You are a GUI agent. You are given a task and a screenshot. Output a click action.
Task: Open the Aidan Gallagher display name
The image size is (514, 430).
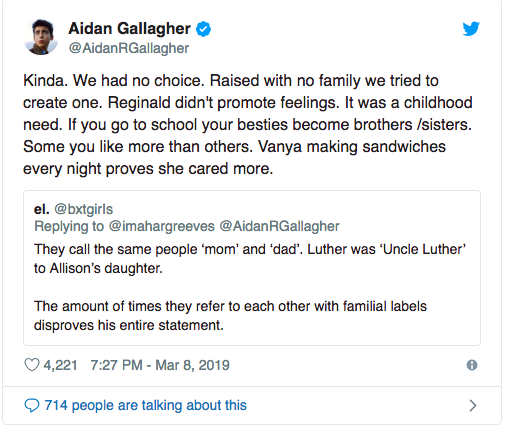click(x=129, y=28)
